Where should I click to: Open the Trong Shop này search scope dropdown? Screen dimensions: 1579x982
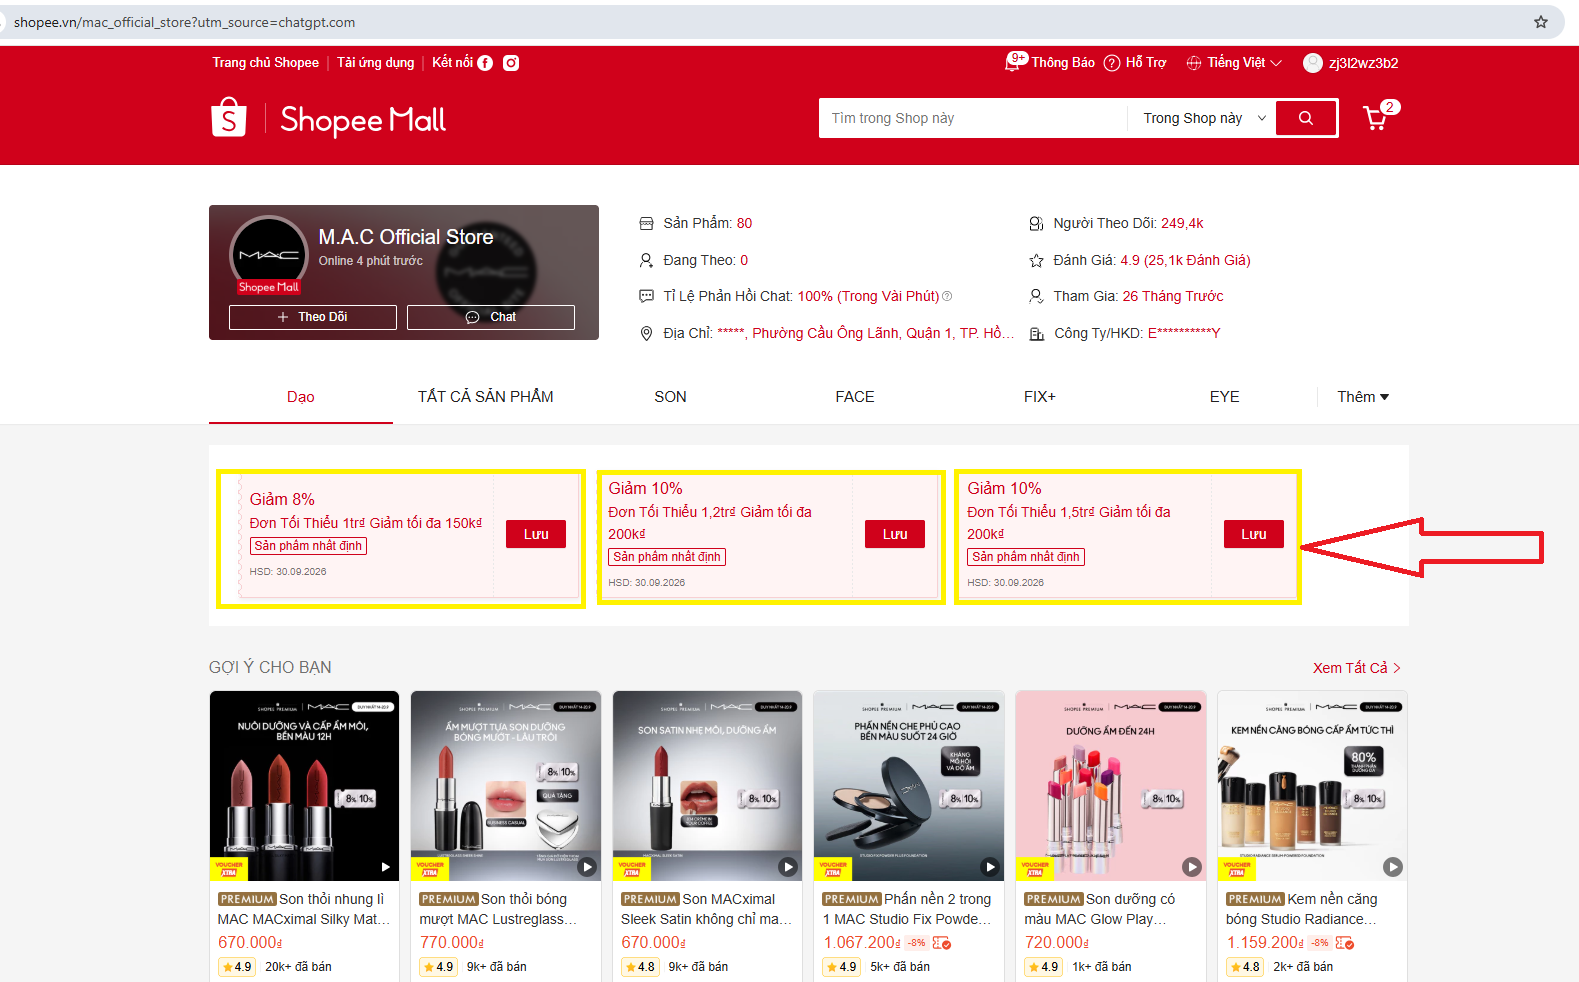click(x=1204, y=118)
